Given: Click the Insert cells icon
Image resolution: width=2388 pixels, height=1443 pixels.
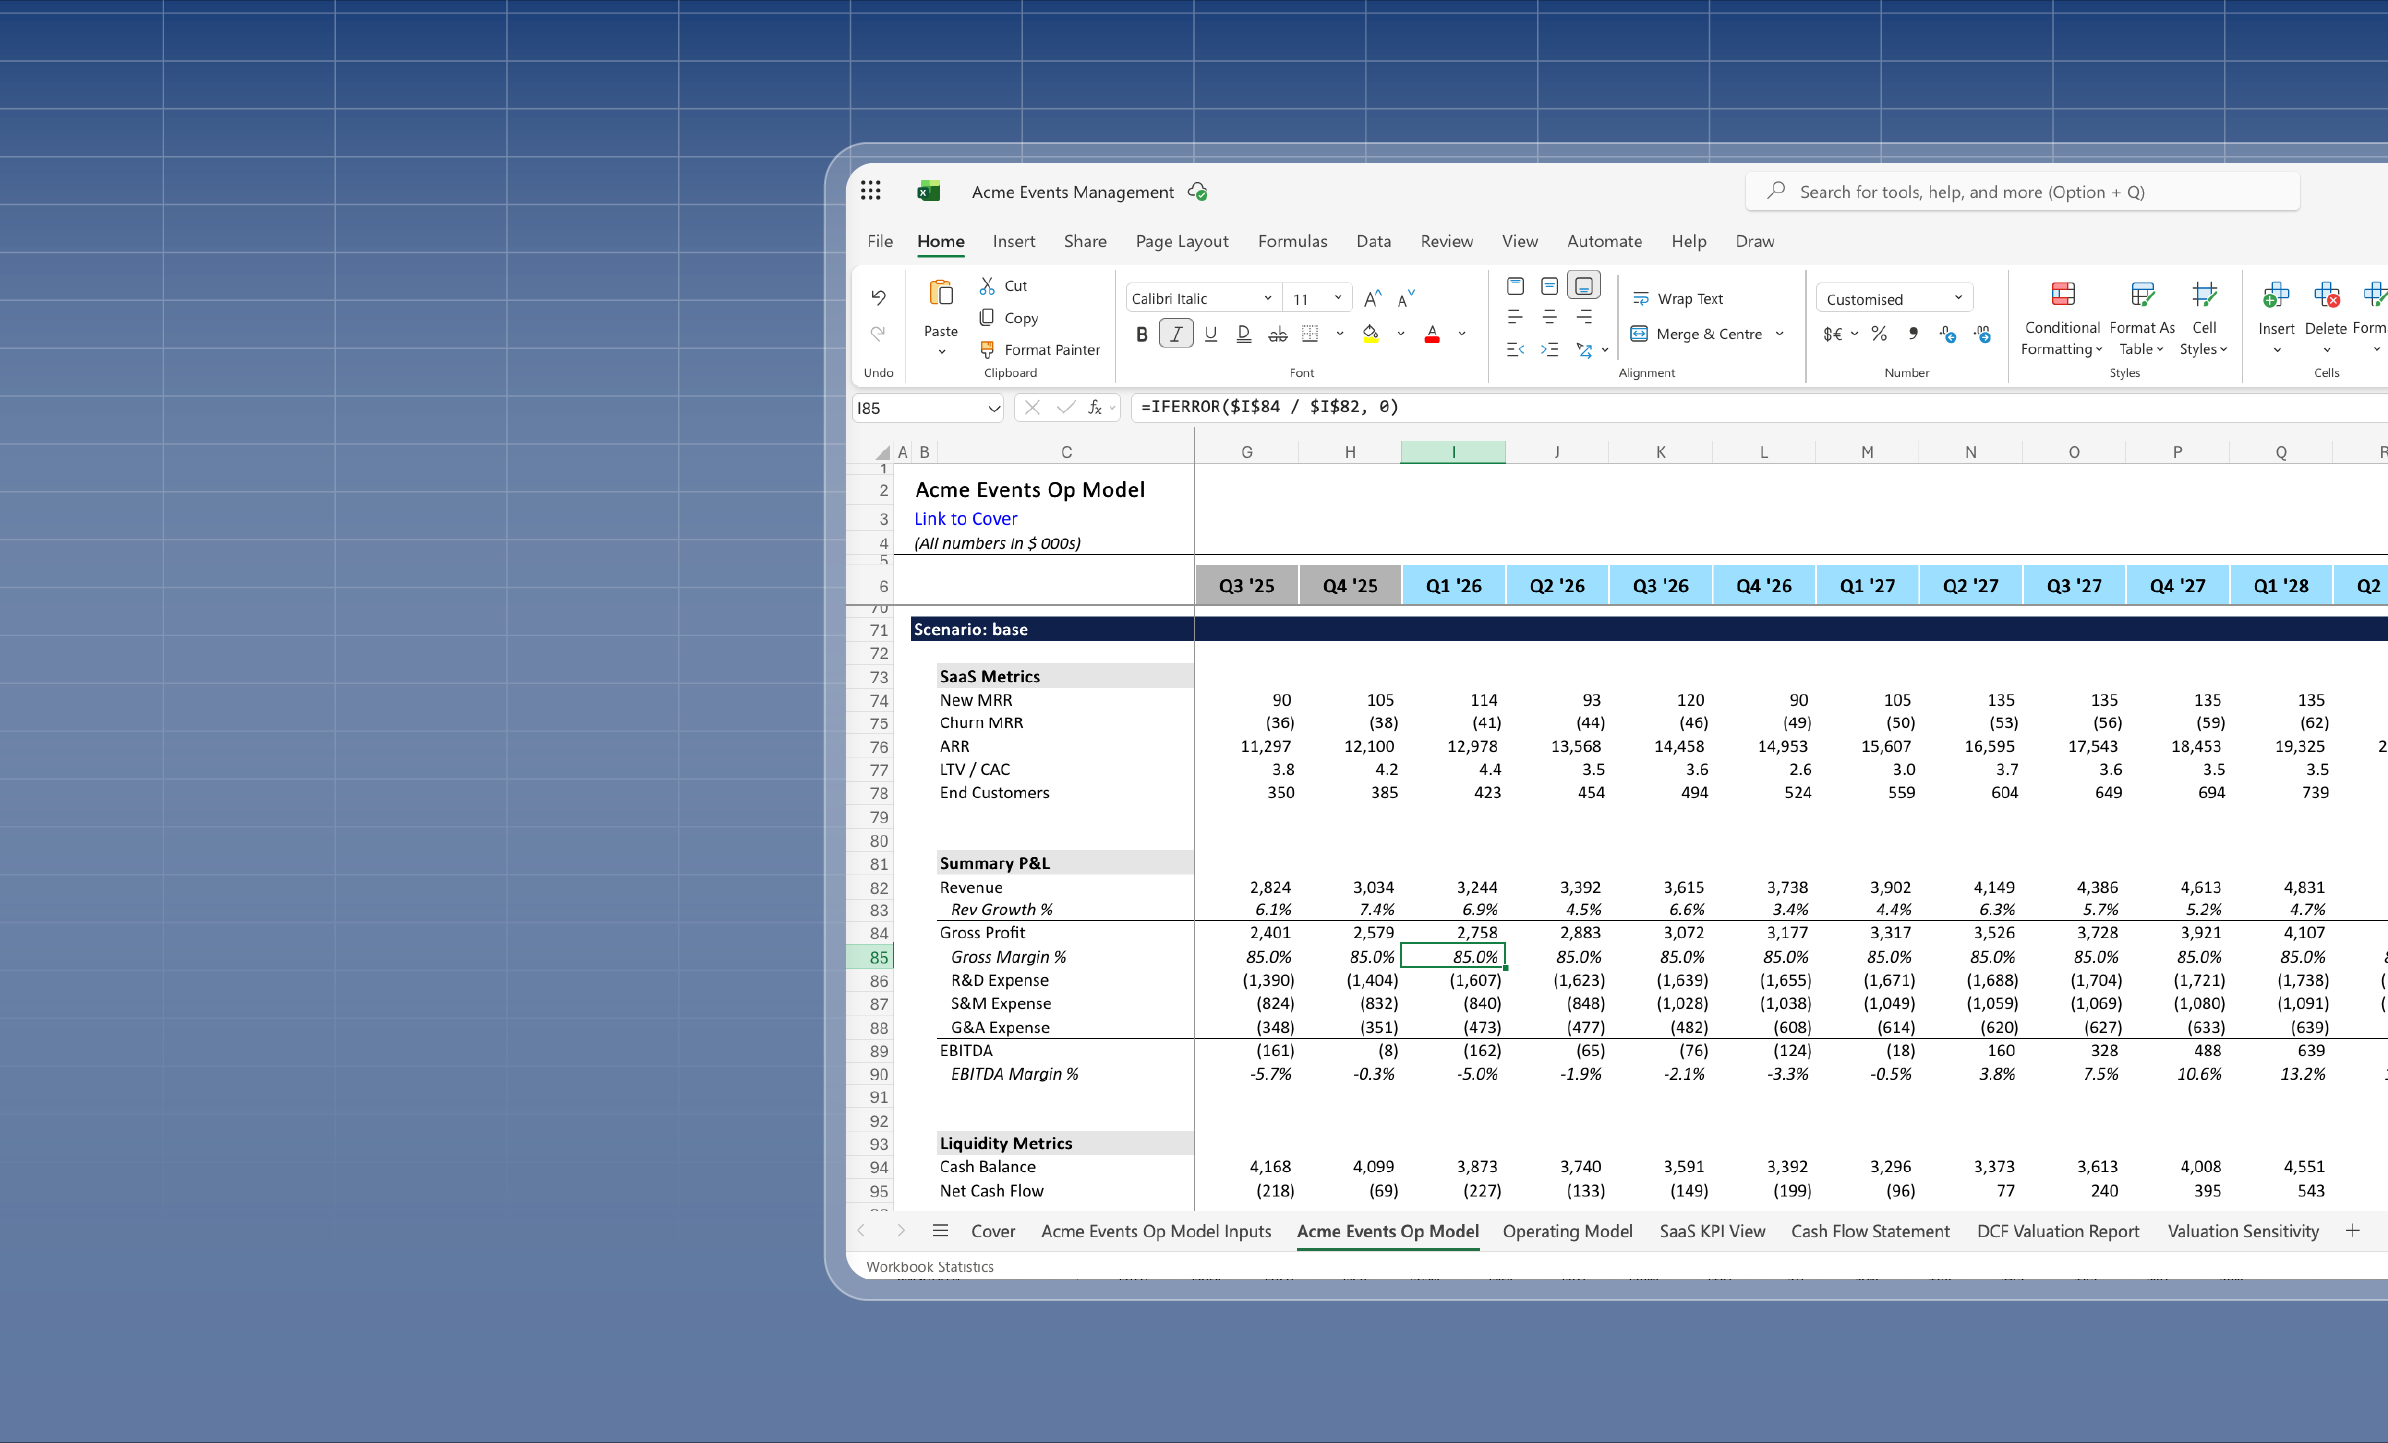Looking at the screenshot, I should click(x=2276, y=295).
